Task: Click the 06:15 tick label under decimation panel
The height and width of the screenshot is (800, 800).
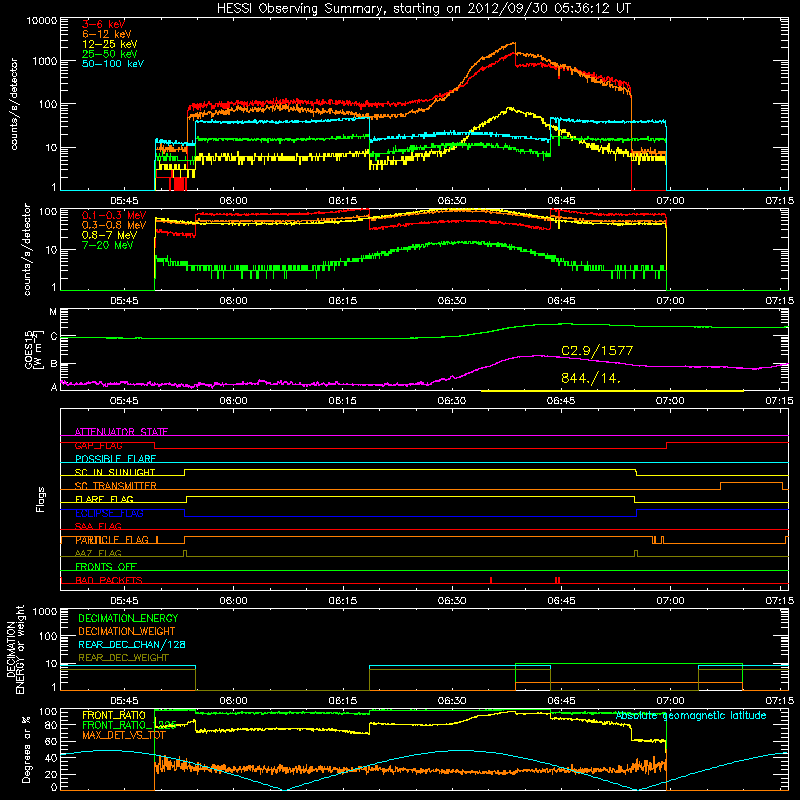Action: pos(342,701)
